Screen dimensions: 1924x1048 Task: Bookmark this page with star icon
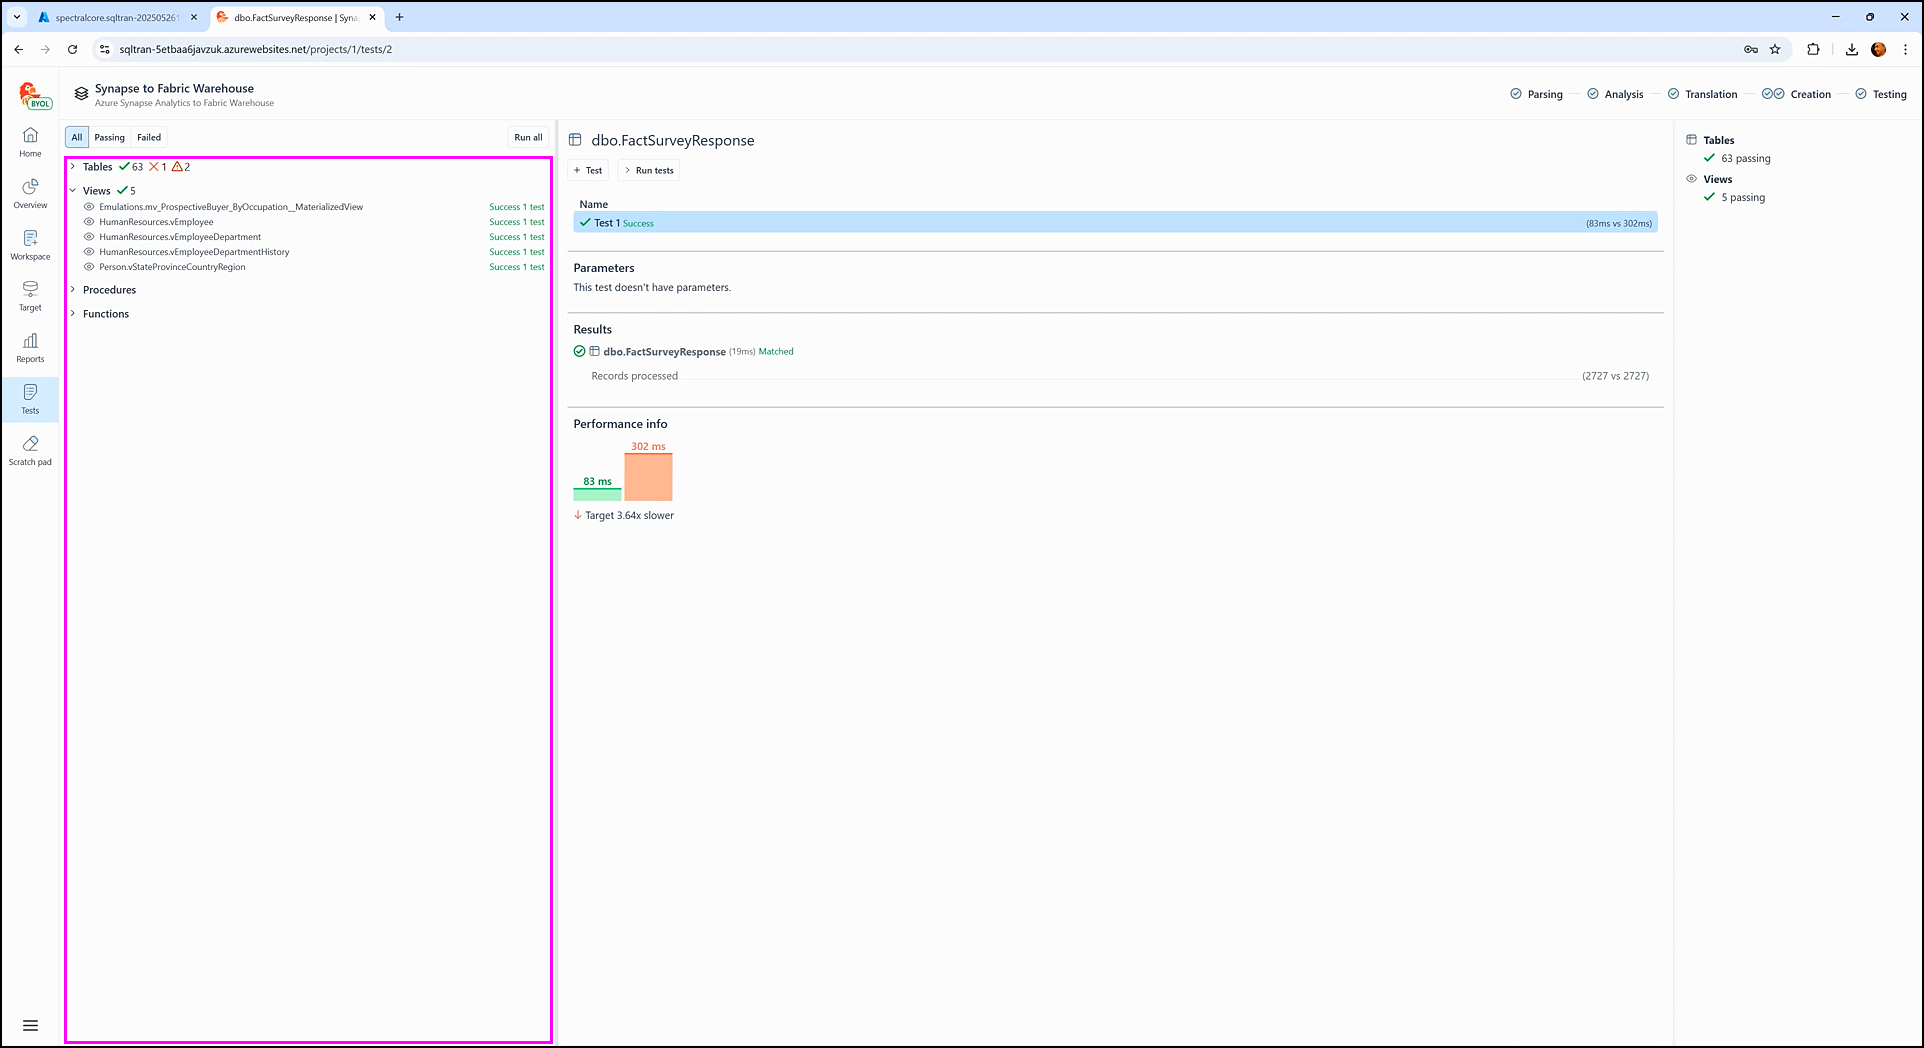pyautogui.click(x=1775, y=49)
